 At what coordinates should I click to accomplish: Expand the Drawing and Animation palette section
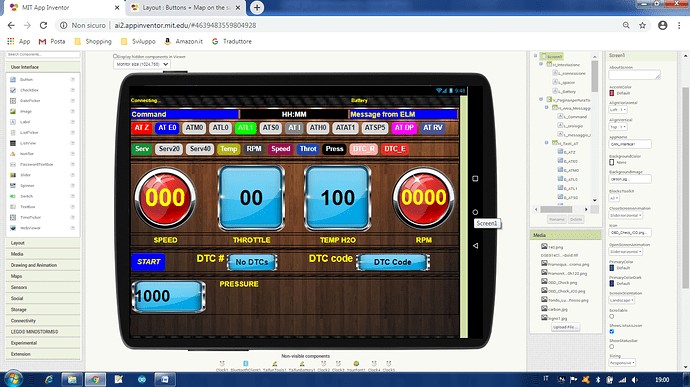coord(43,265)
